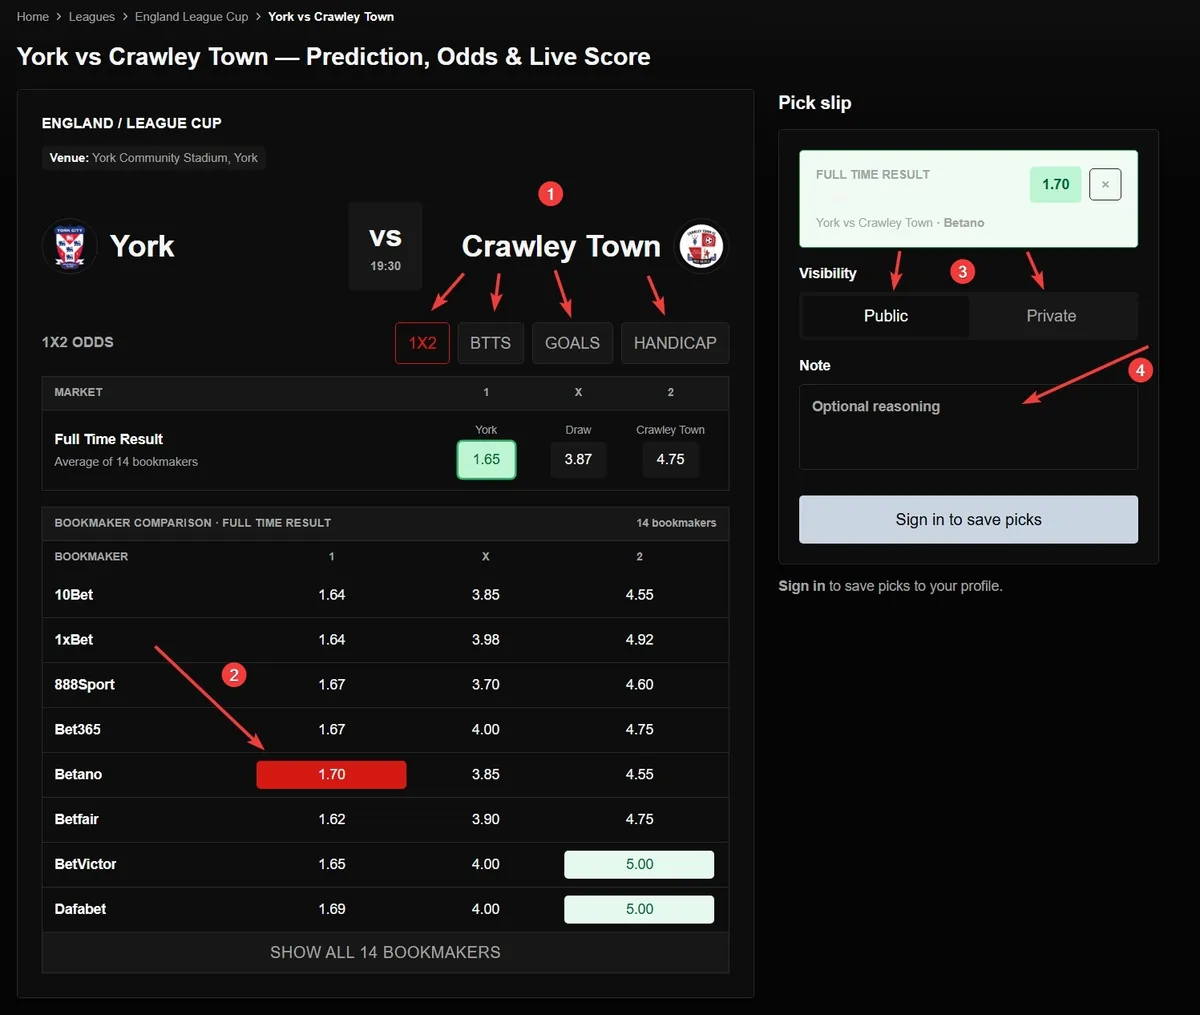Click the Sign in link below pick slip
Screen dimensions: 1200x1015
(x=802, y=586)
